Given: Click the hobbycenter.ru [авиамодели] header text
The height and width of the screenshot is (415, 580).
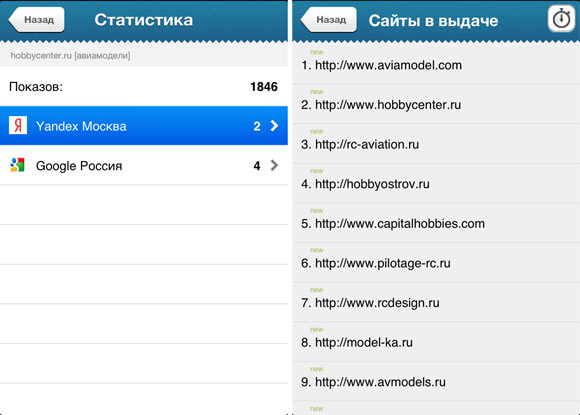Looking at the screenshot, I should coord(70,55).
